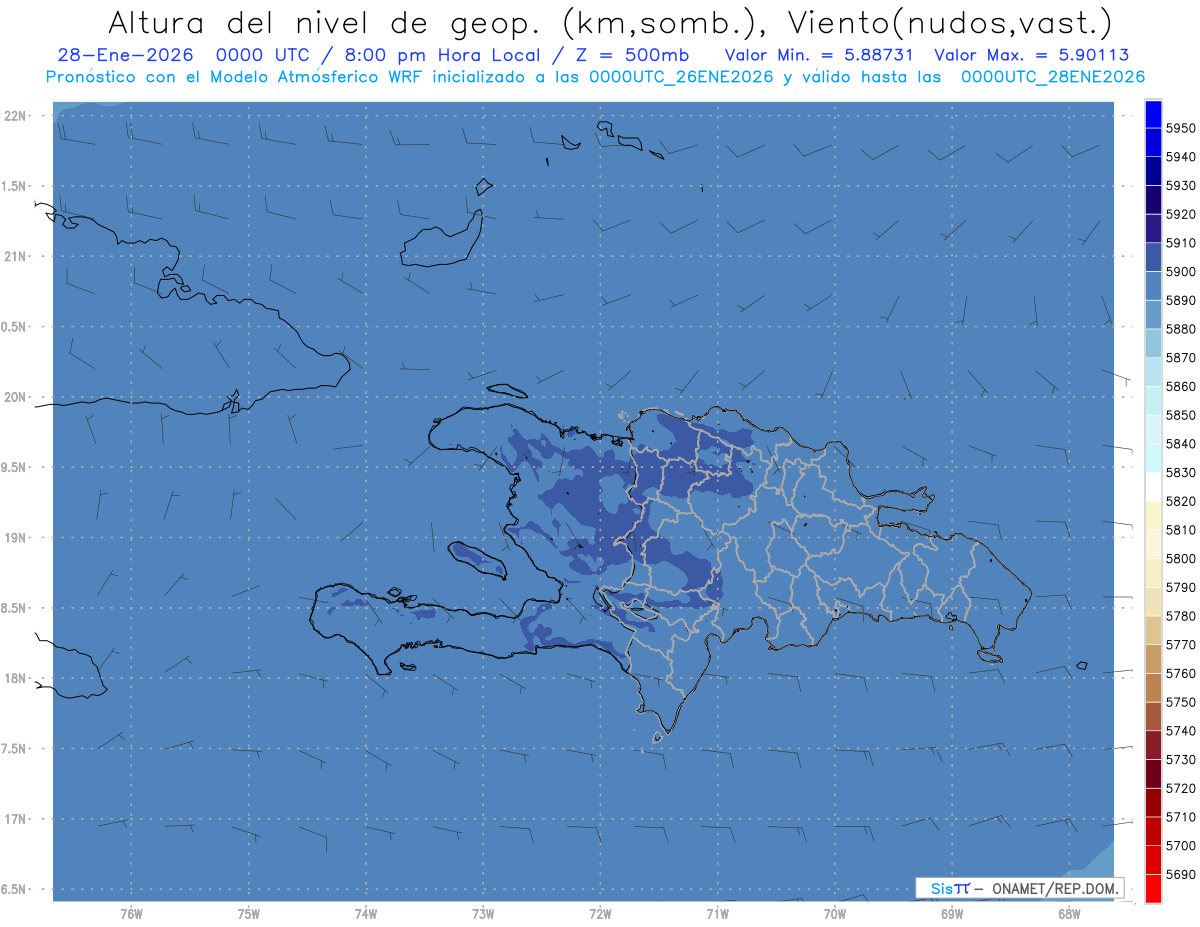
Task: Click the '7.5N' latitude label
Action: click(x=14, y=749)
